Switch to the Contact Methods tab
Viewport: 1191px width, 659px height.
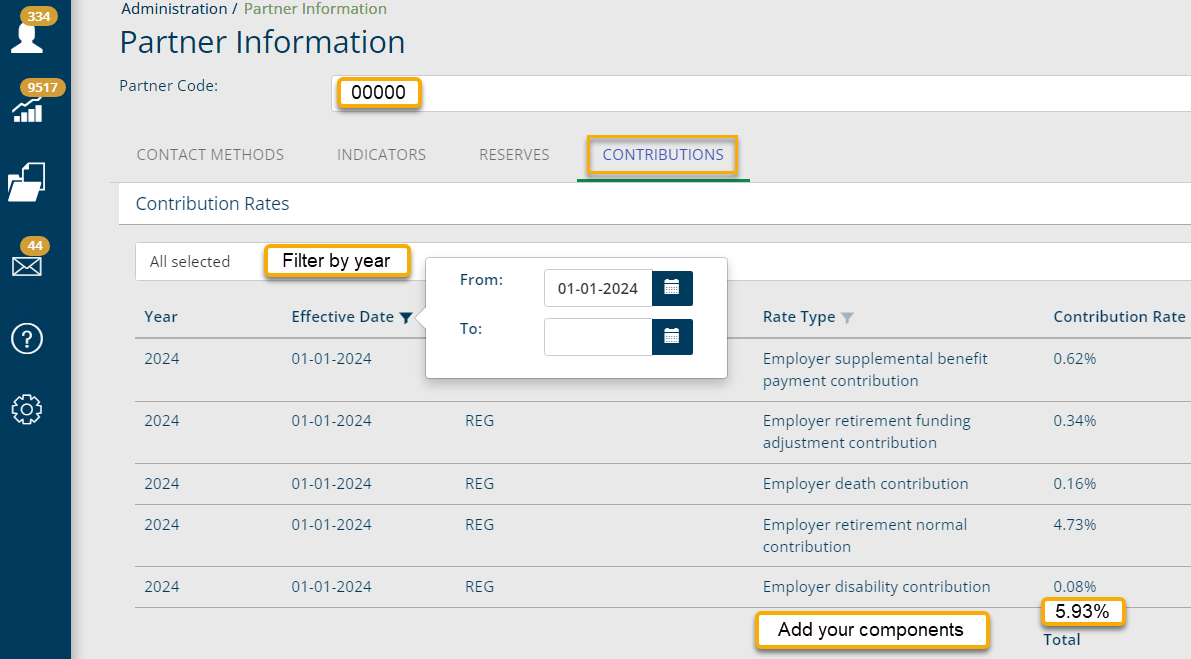(x=210, y=155)
